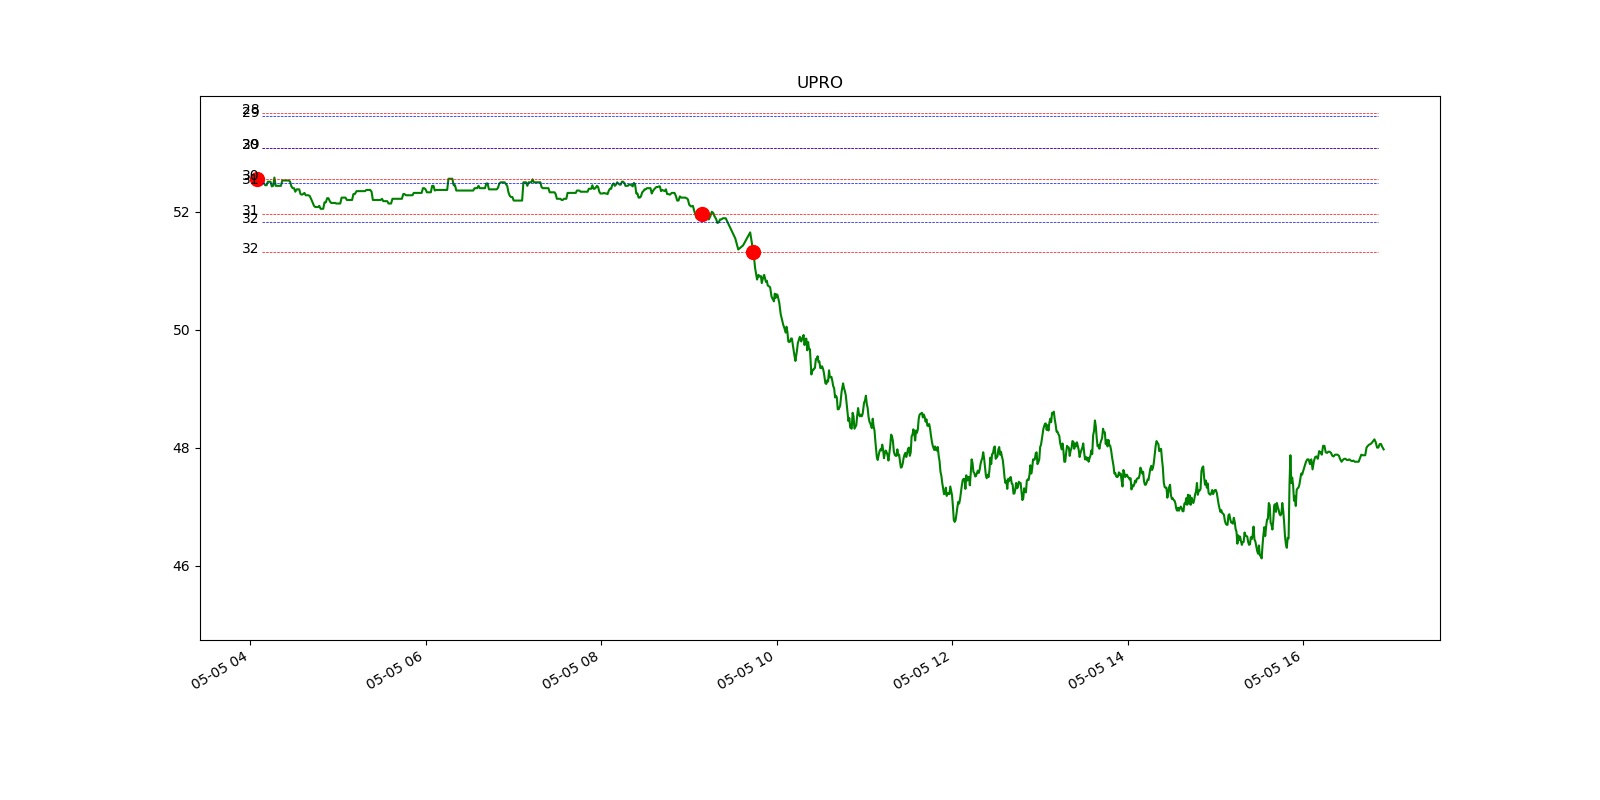Click the x-axis label 05-05 10

coord(746,670)
